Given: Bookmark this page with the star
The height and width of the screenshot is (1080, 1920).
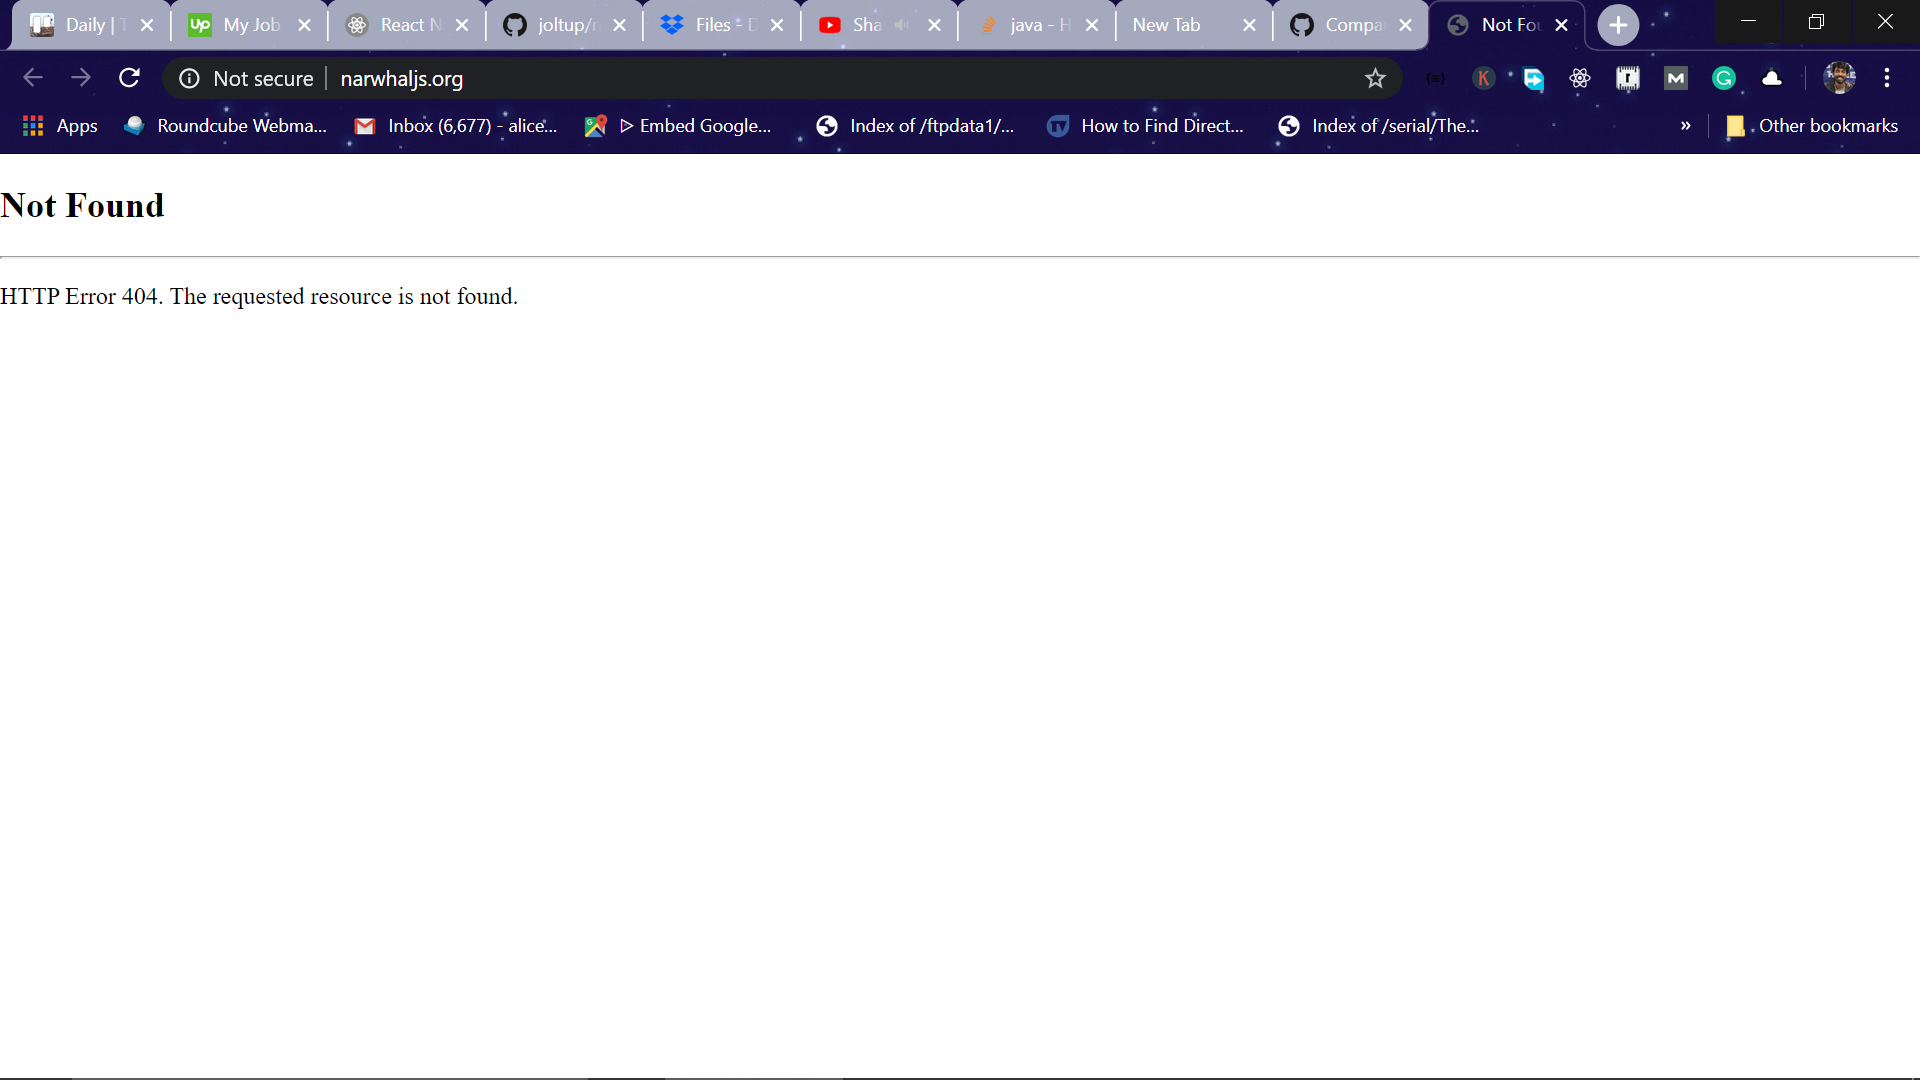Looking at the screenshot, I should (x=1375, y=78).
